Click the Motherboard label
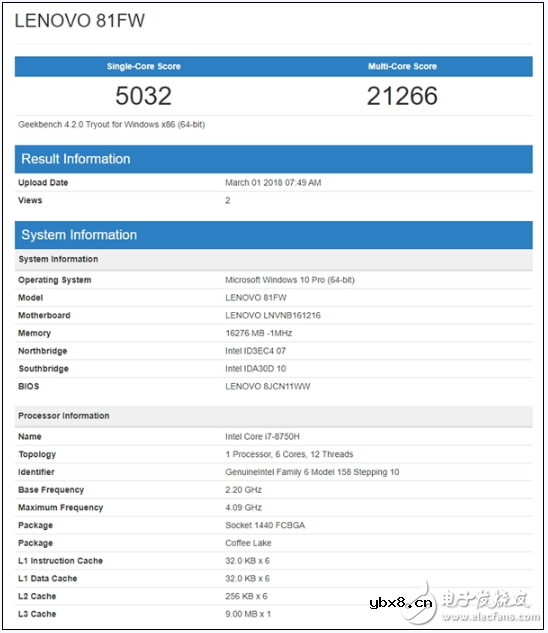Viewport: 548px width, 633px height. tap(44, 315)
